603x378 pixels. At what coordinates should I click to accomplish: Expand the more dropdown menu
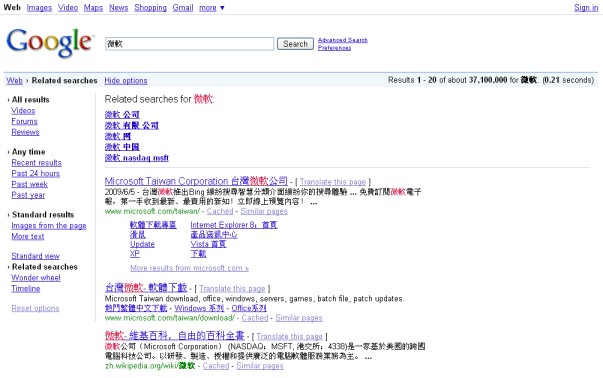coord(212,7)
